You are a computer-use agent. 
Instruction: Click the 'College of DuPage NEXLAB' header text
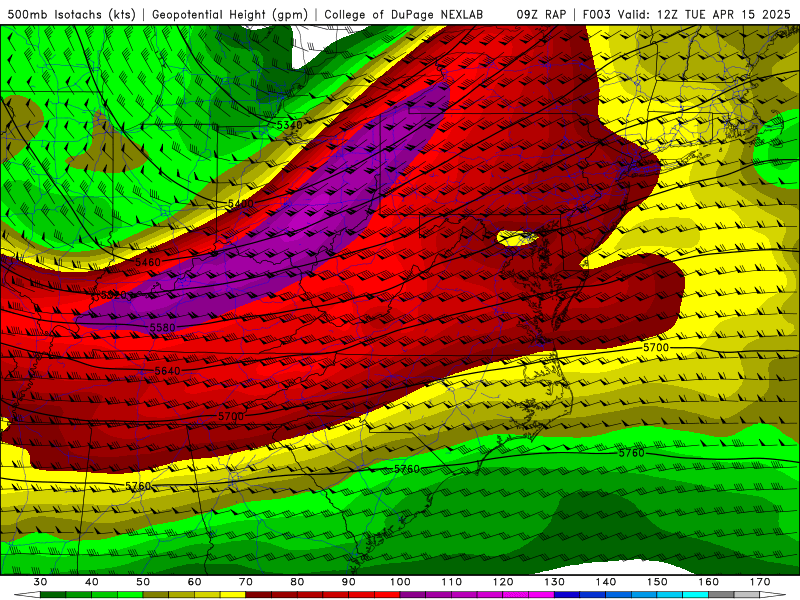(x=404, y=14)
